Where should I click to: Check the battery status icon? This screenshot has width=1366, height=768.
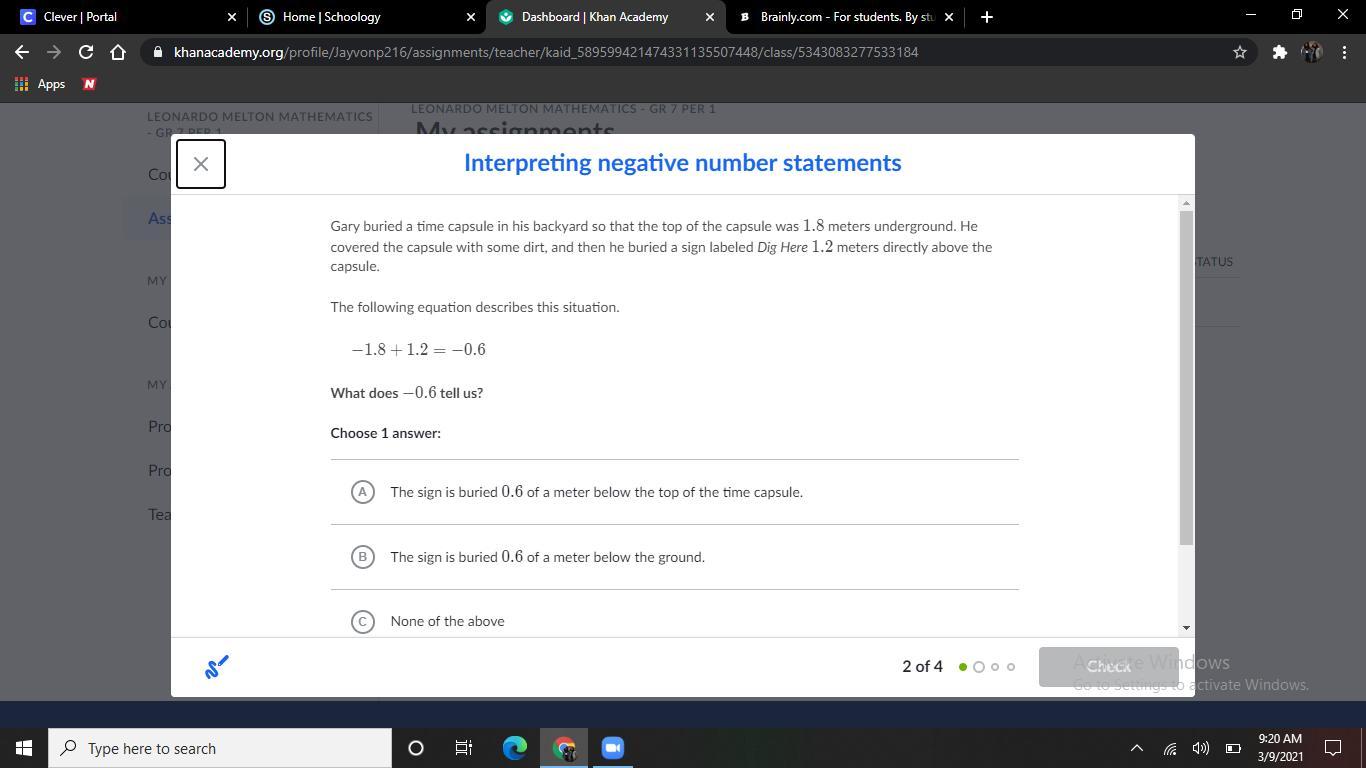[1233, 748]
